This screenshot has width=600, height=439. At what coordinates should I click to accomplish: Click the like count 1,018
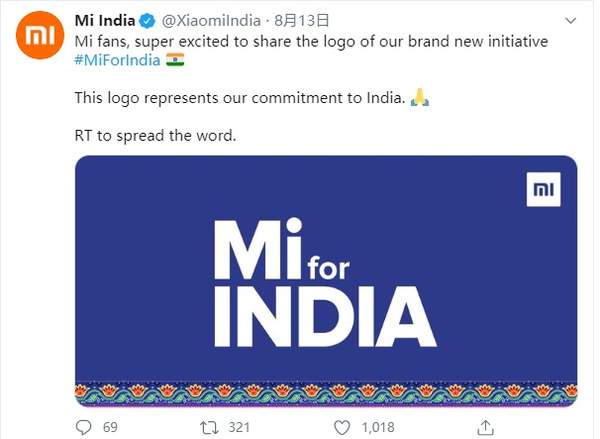377,428
